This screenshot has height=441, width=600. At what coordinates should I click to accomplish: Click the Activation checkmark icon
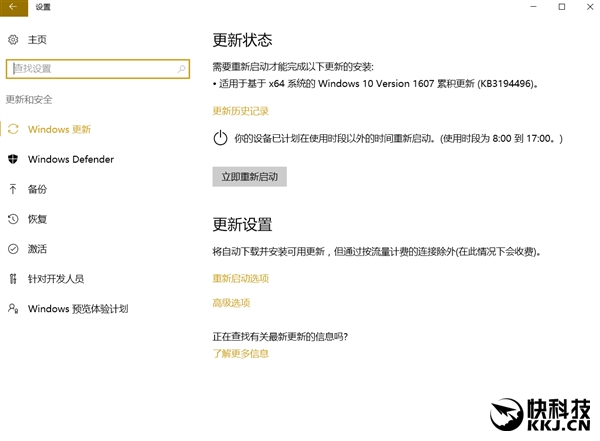(x=13, y=249)
